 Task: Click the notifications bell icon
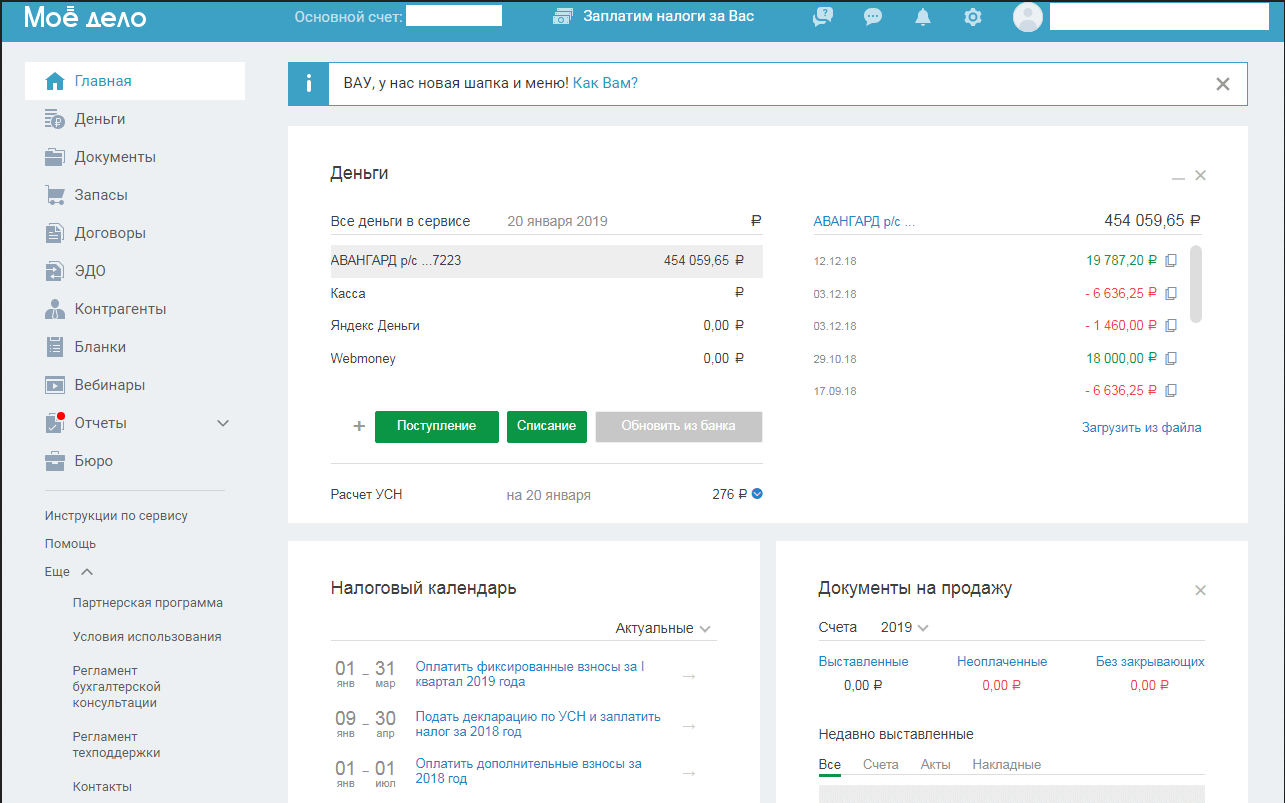(923, 17)
